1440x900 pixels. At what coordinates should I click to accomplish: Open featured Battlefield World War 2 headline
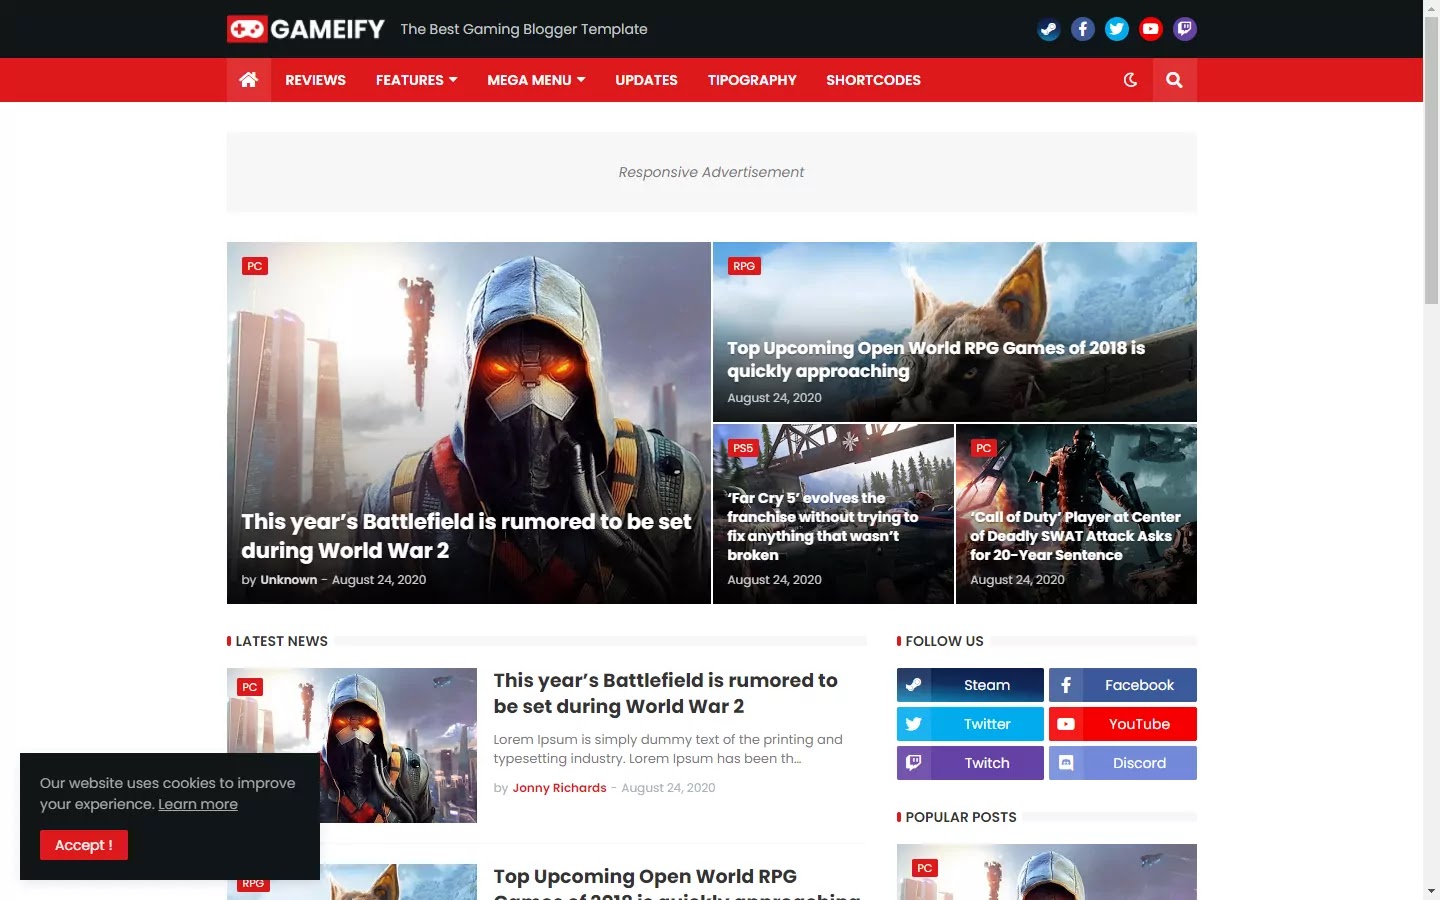point(466,536)
